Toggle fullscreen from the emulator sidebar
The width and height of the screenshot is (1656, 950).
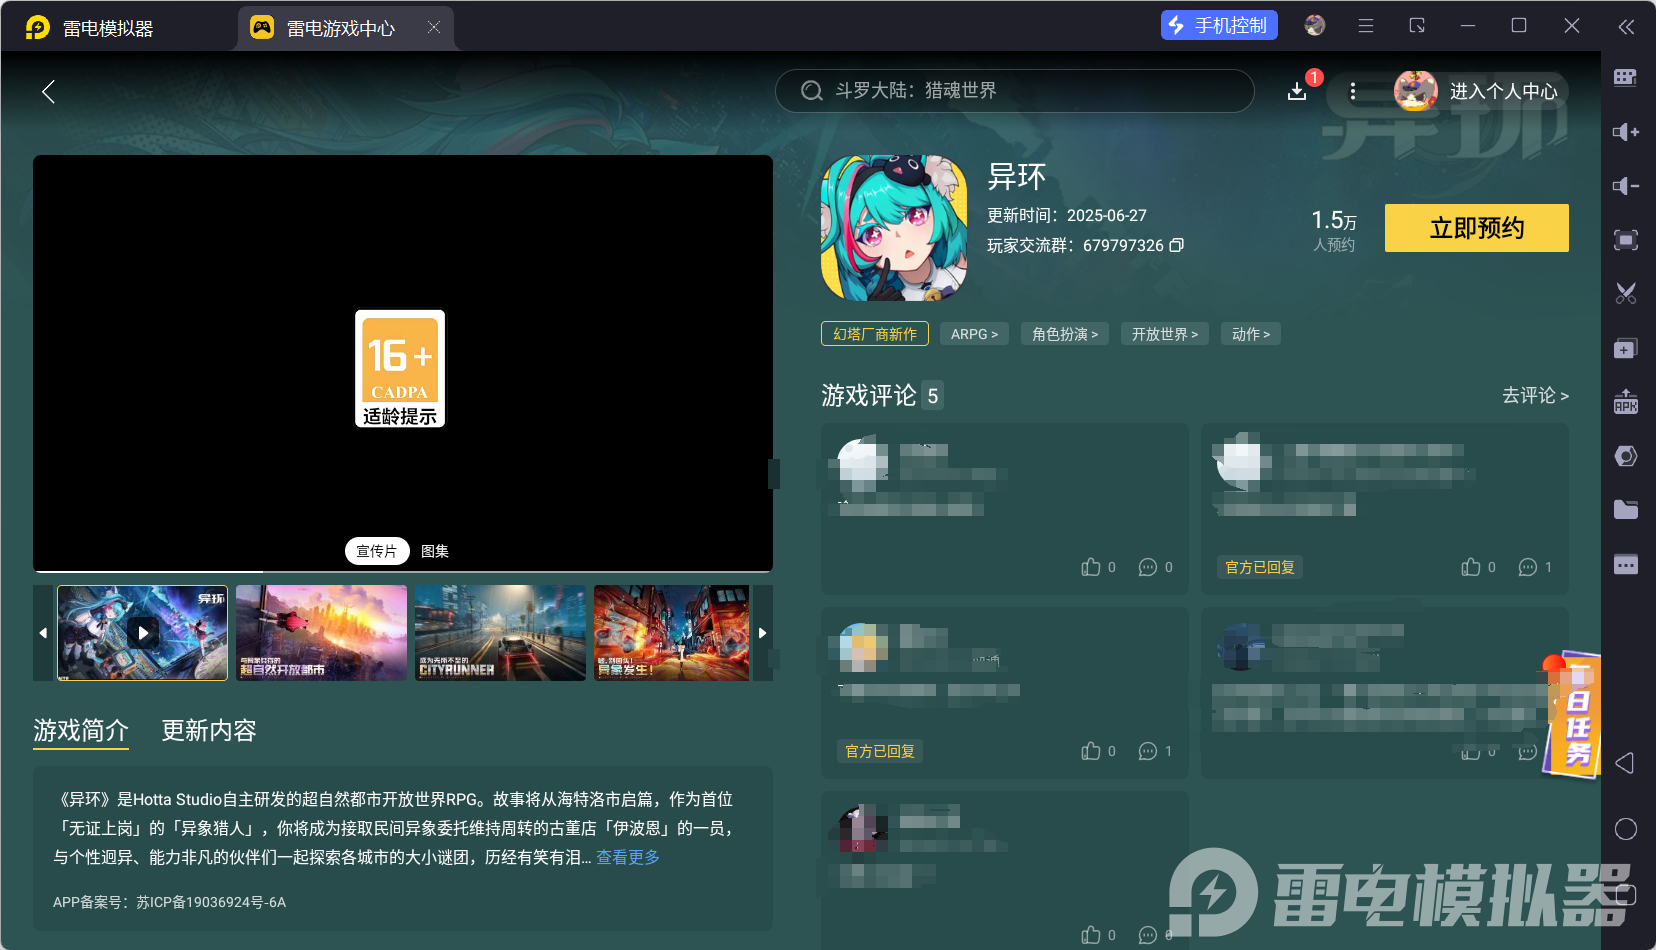pyautogui.click(x=1626, y=240)
